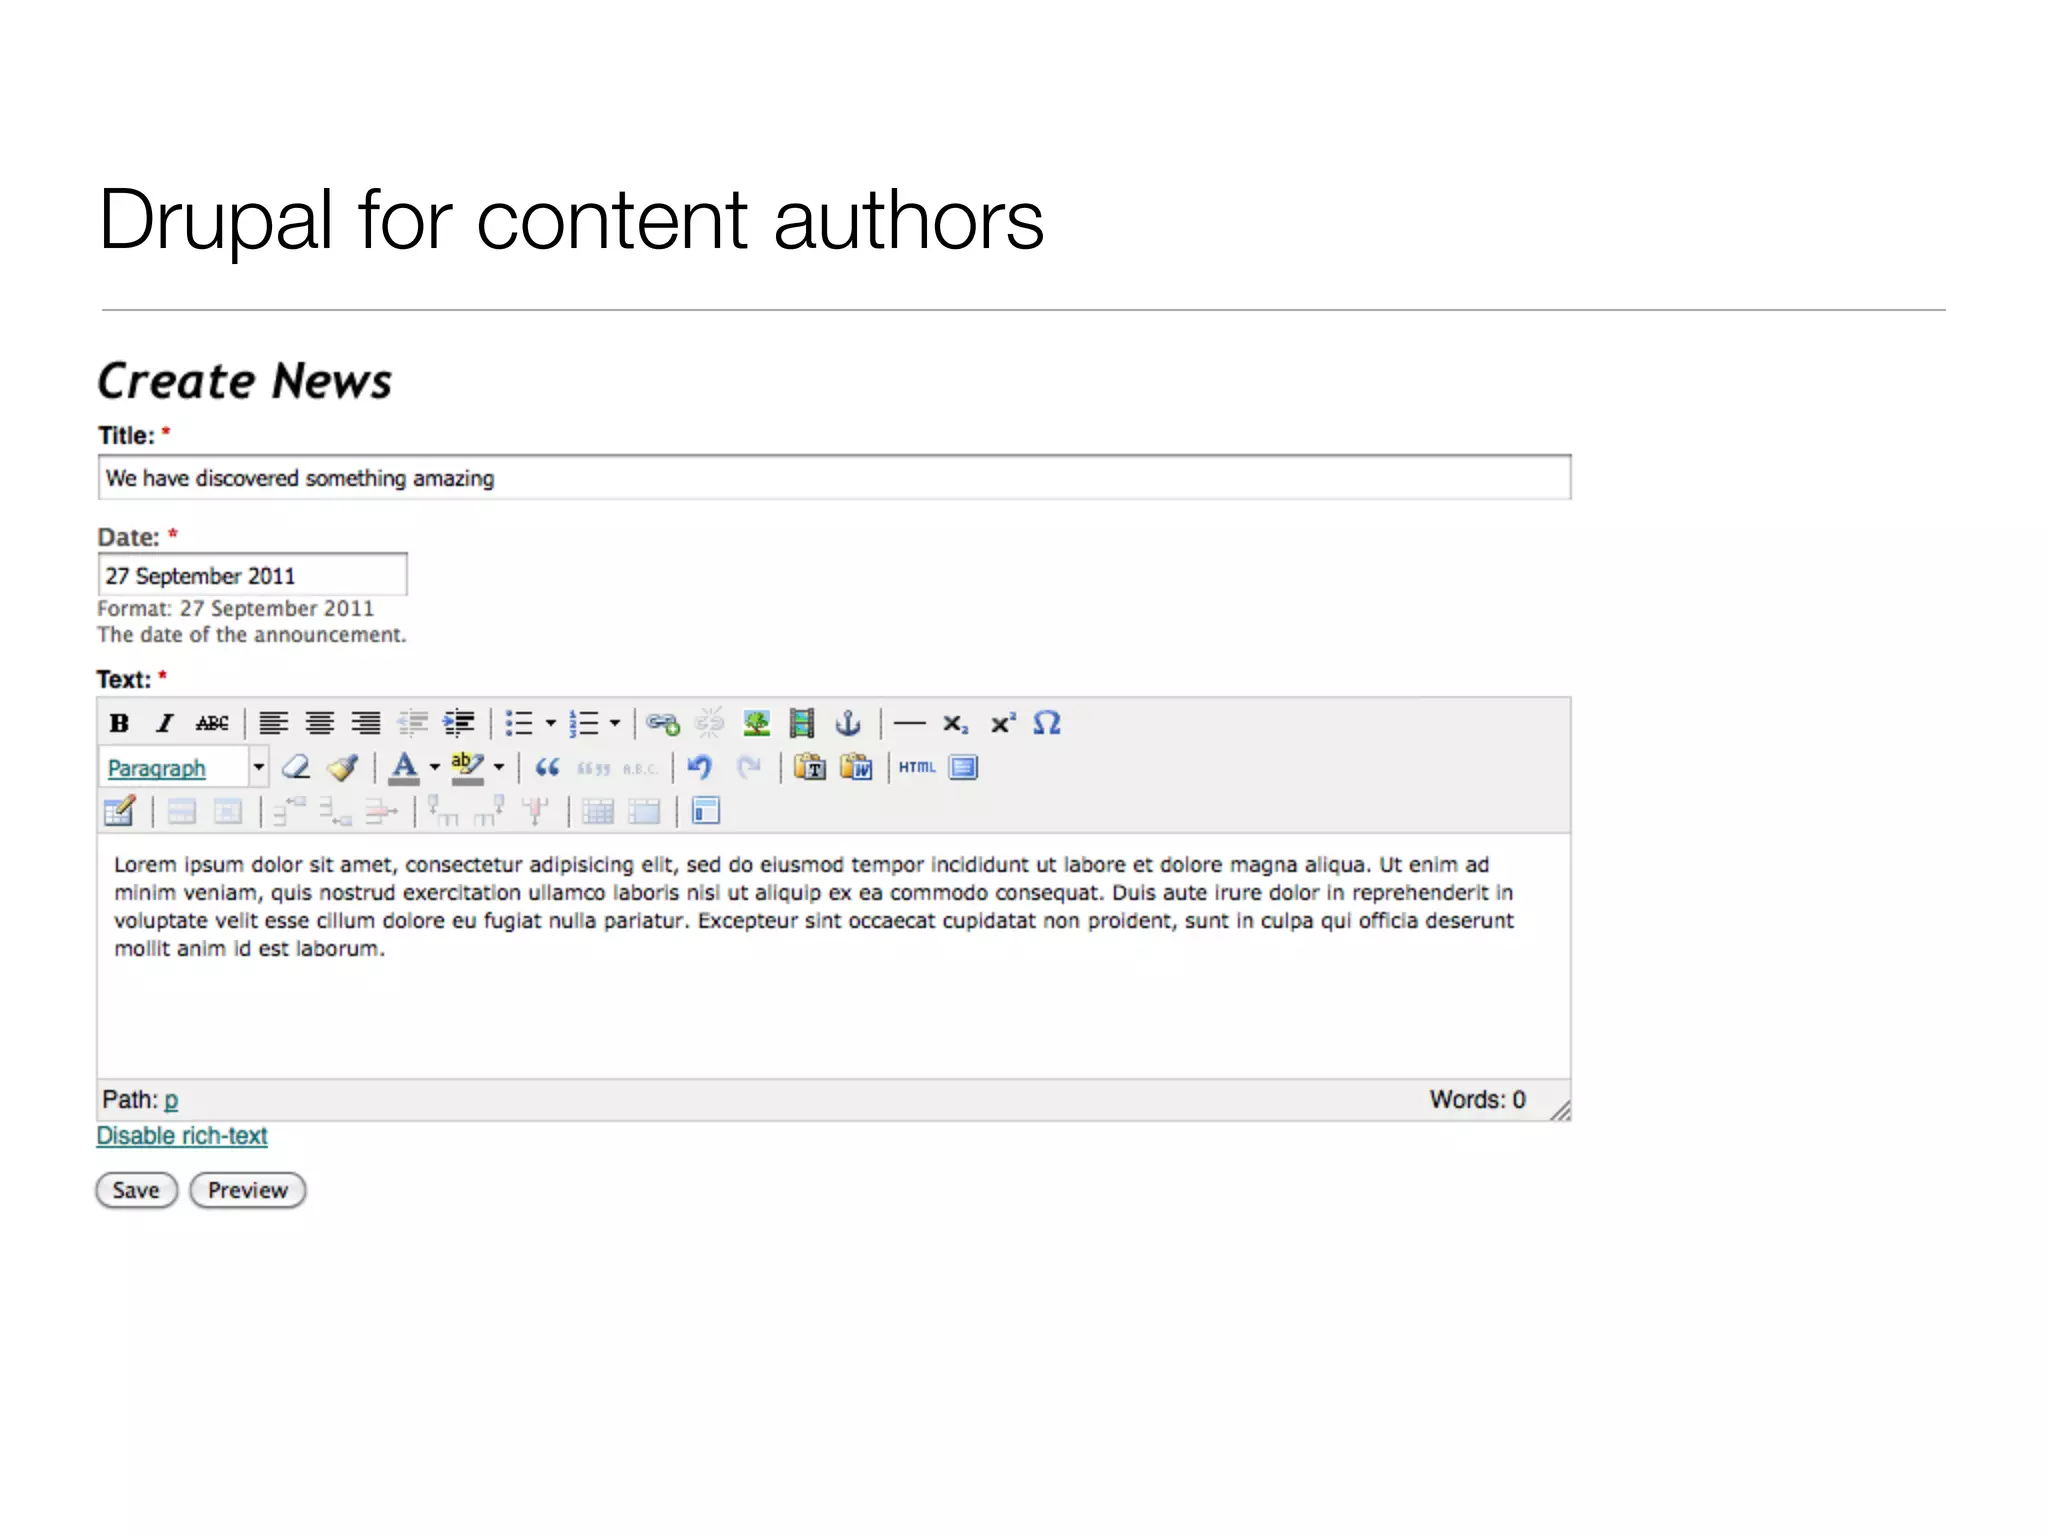Insert a bulleted list

(519, 723)
